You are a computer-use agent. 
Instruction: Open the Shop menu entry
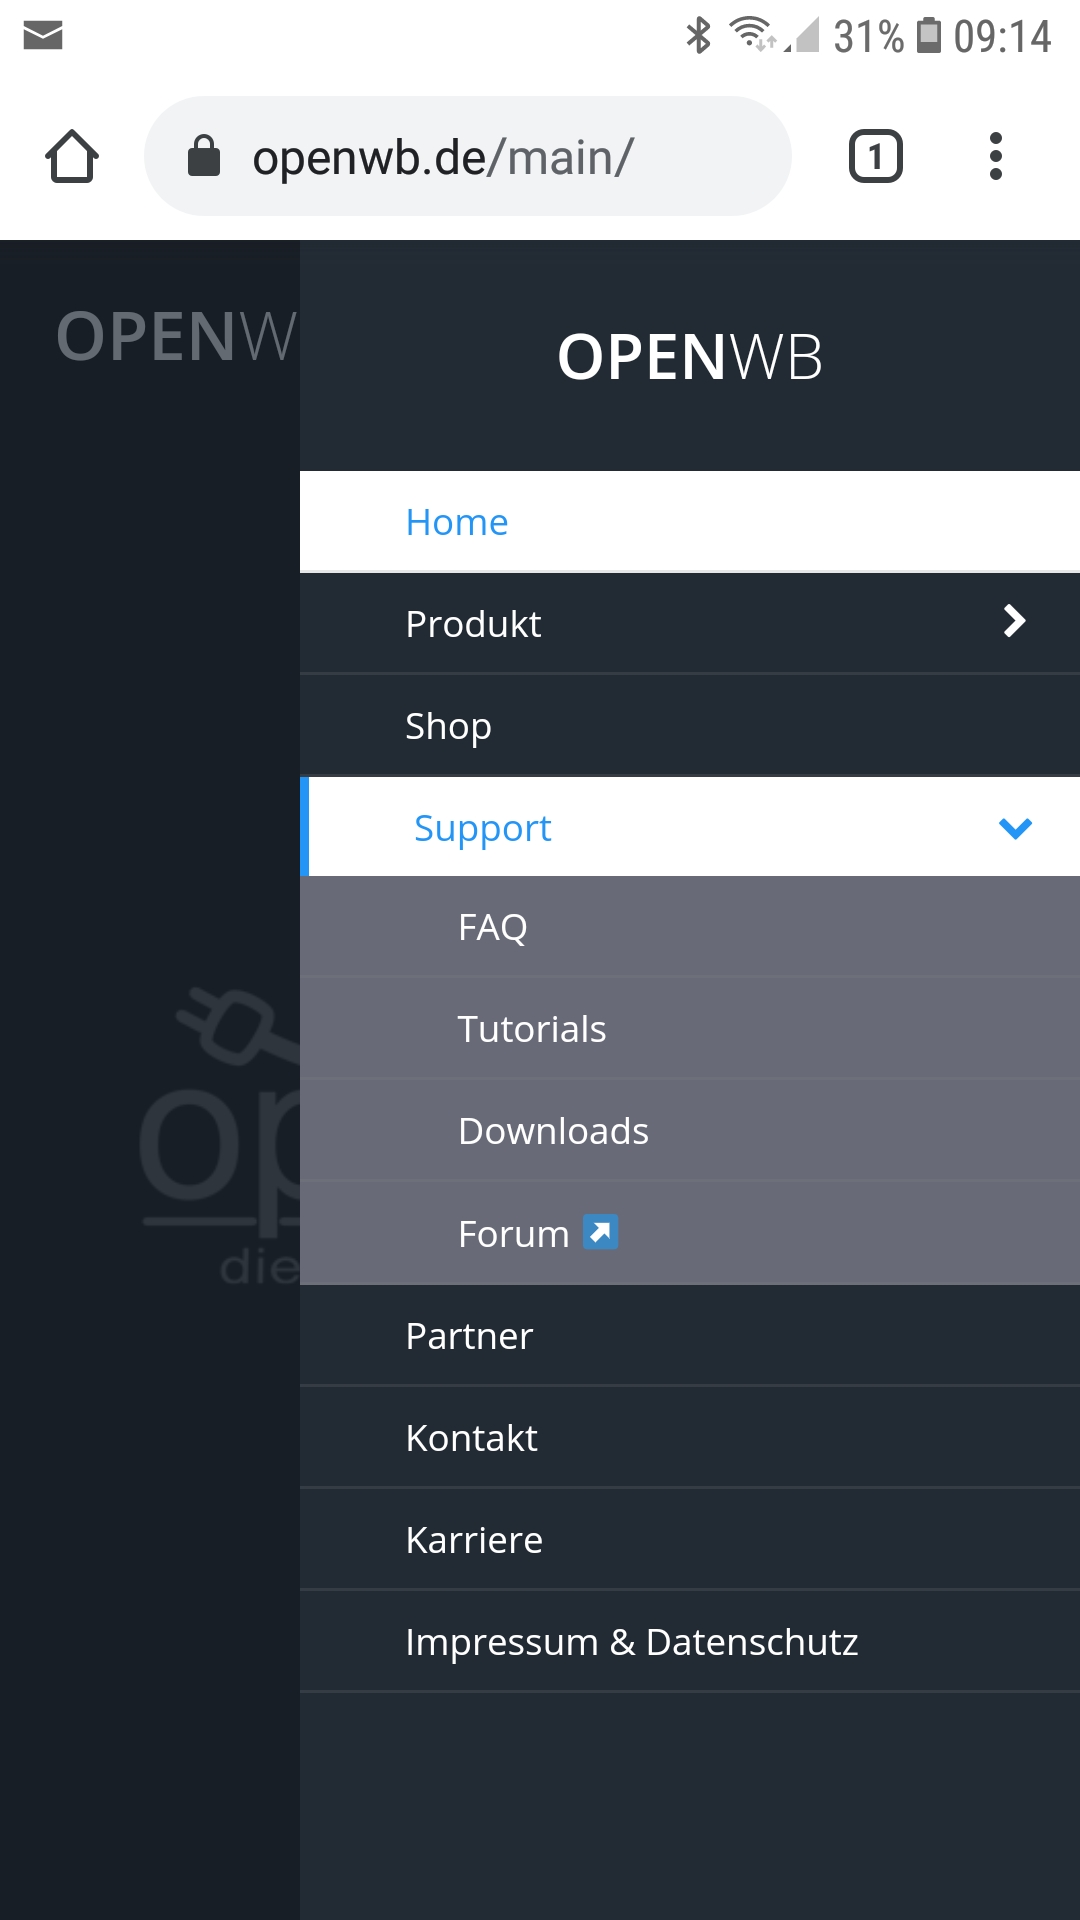click(x=448, y=726)
